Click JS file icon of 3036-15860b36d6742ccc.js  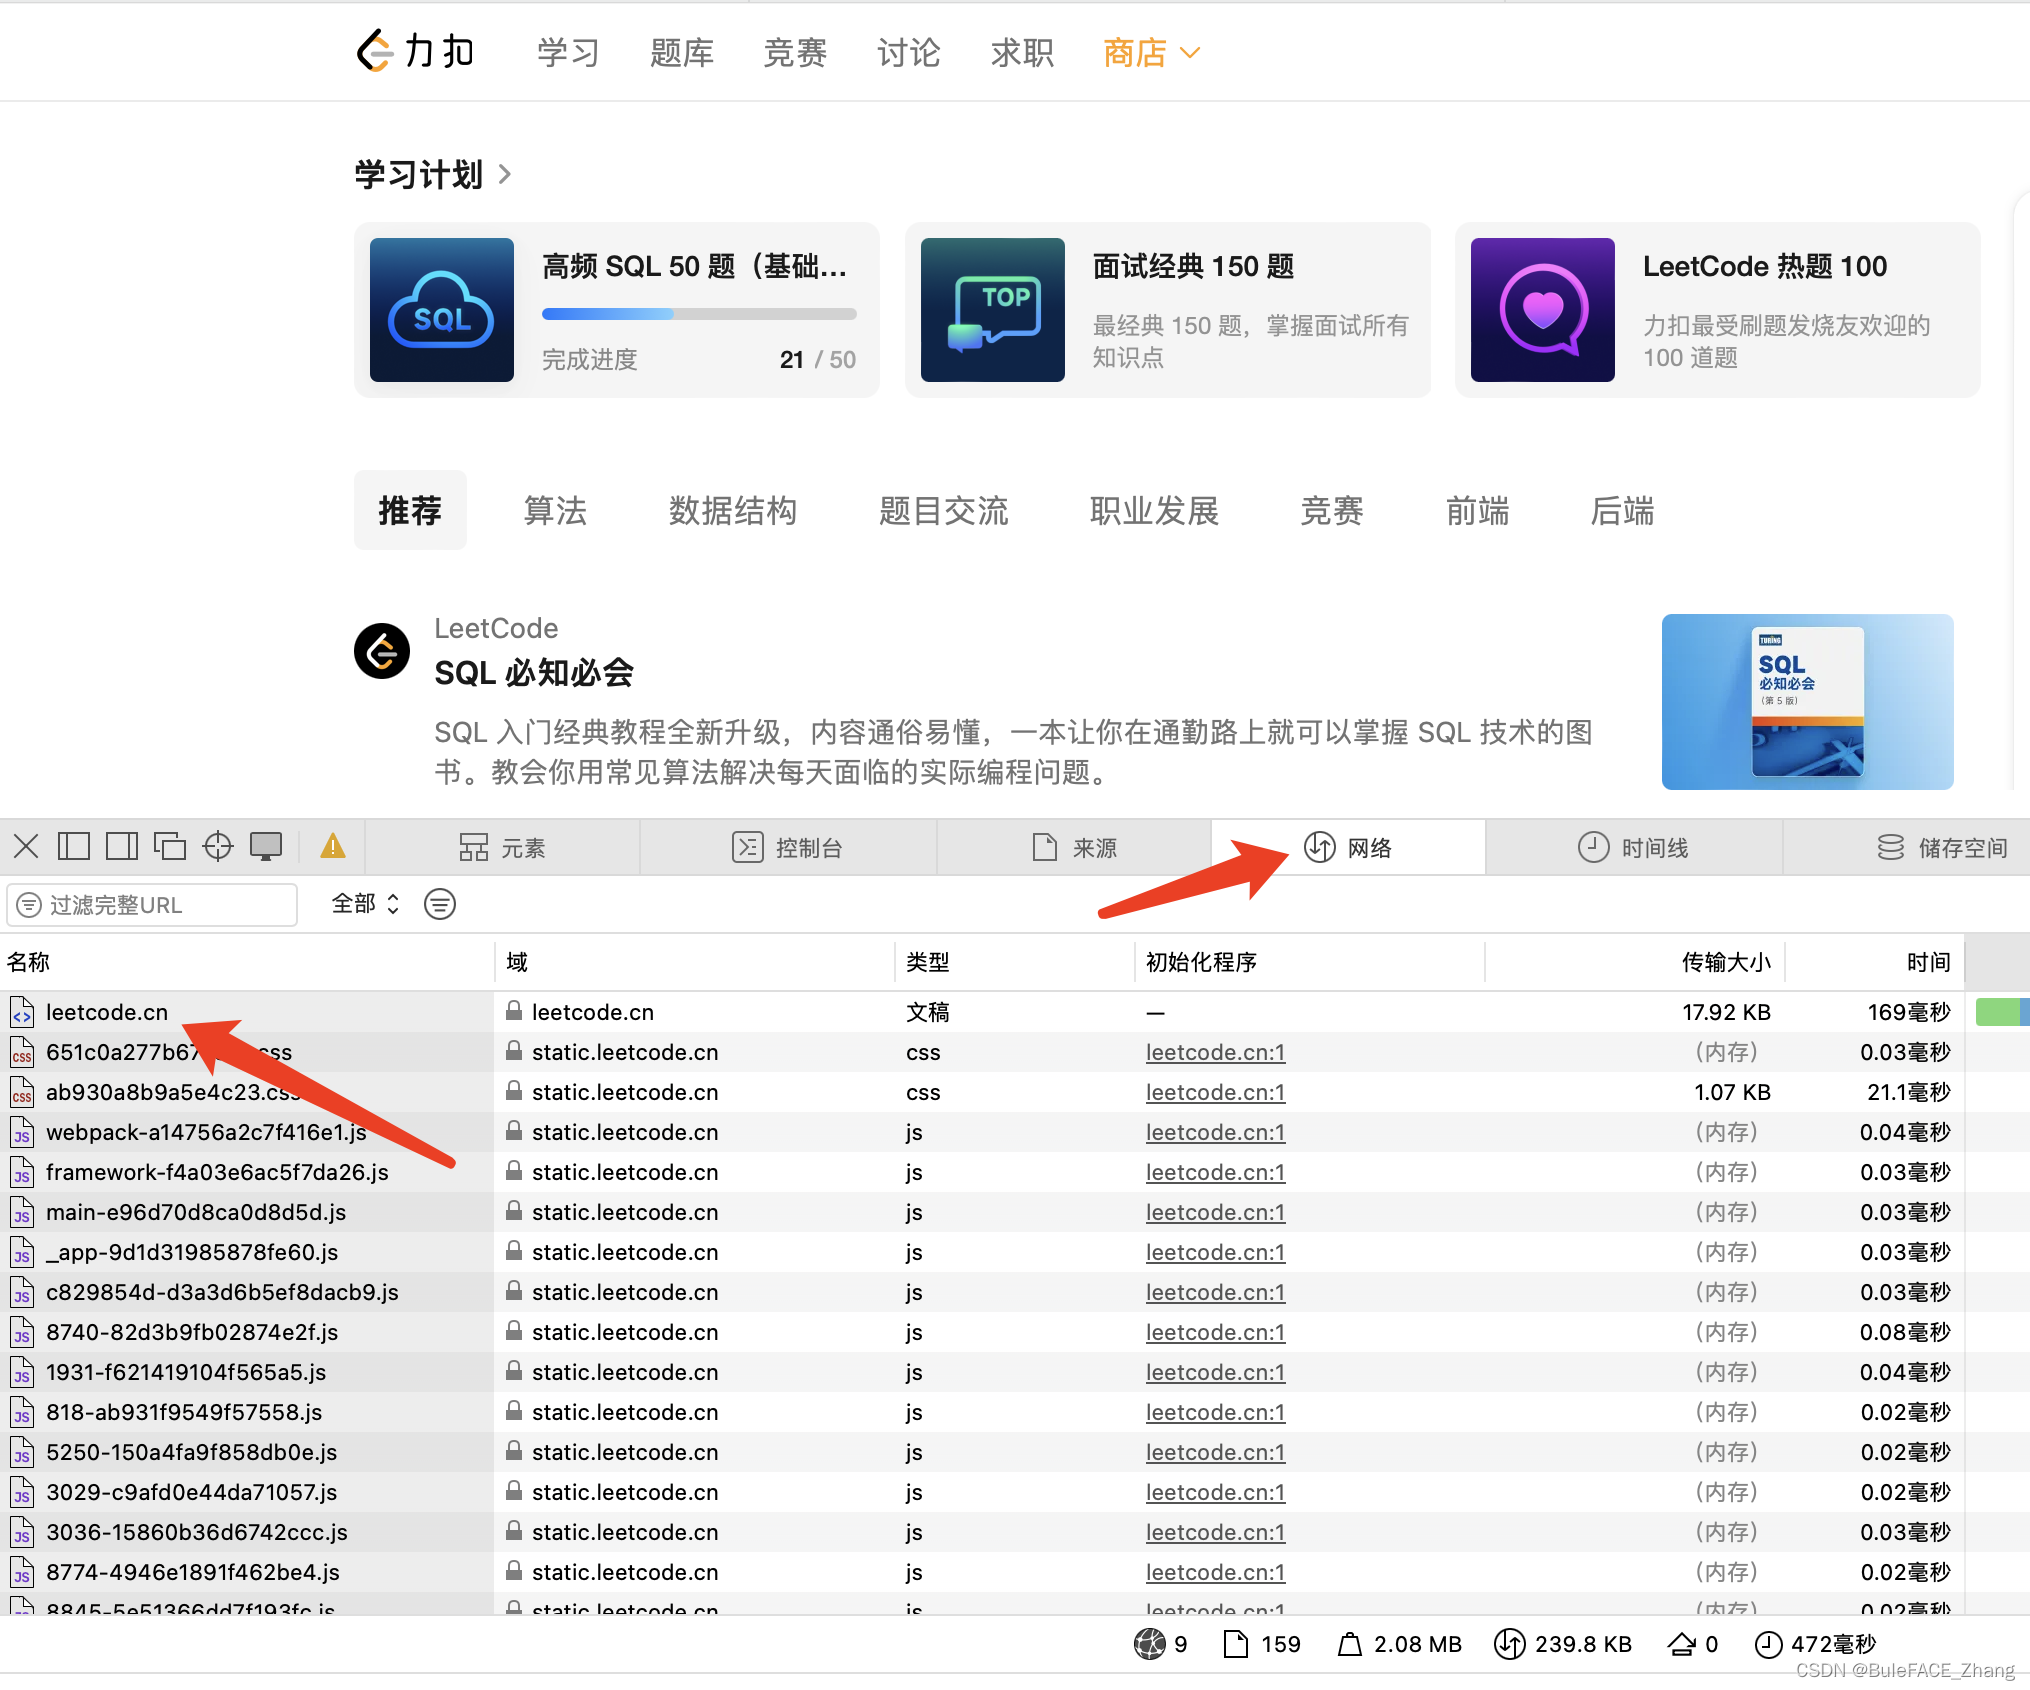[x=22, y=1532]
